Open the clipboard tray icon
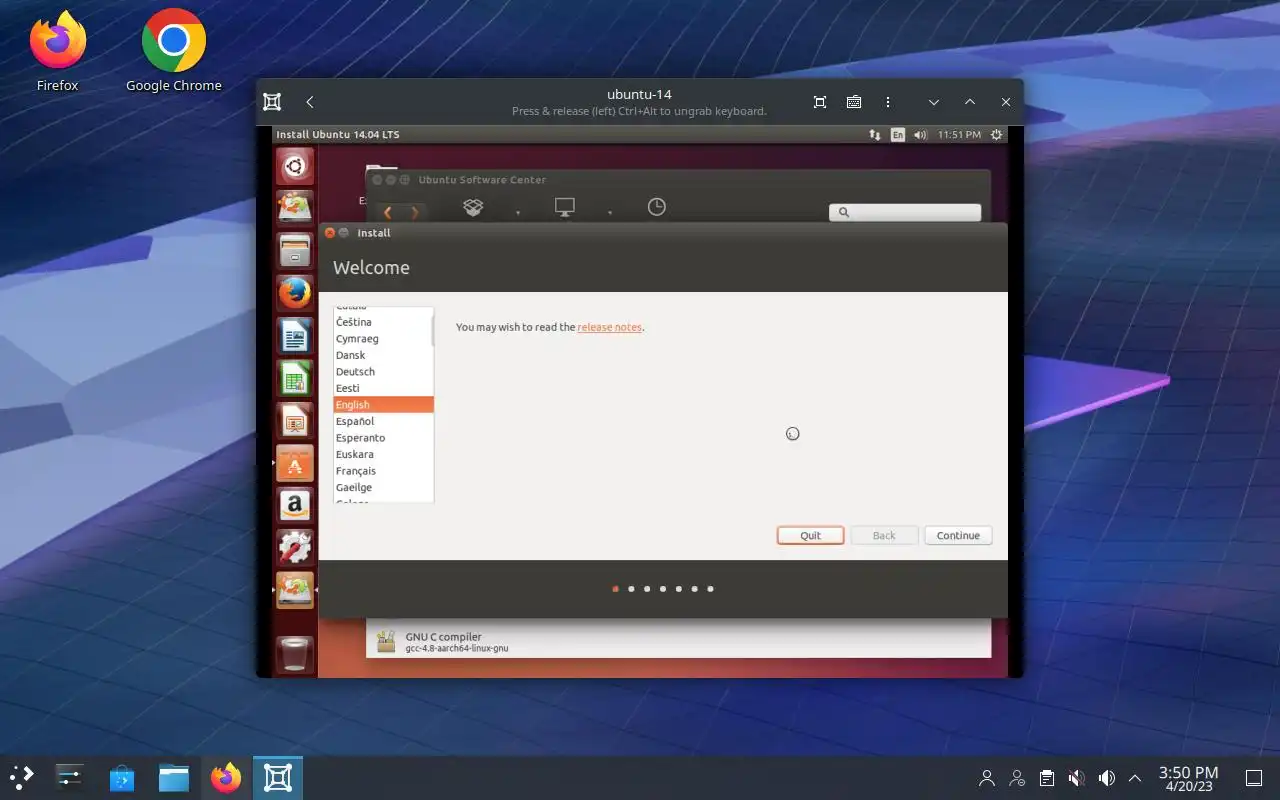This screenshot has width=1280, height=800. point(1046,778)
